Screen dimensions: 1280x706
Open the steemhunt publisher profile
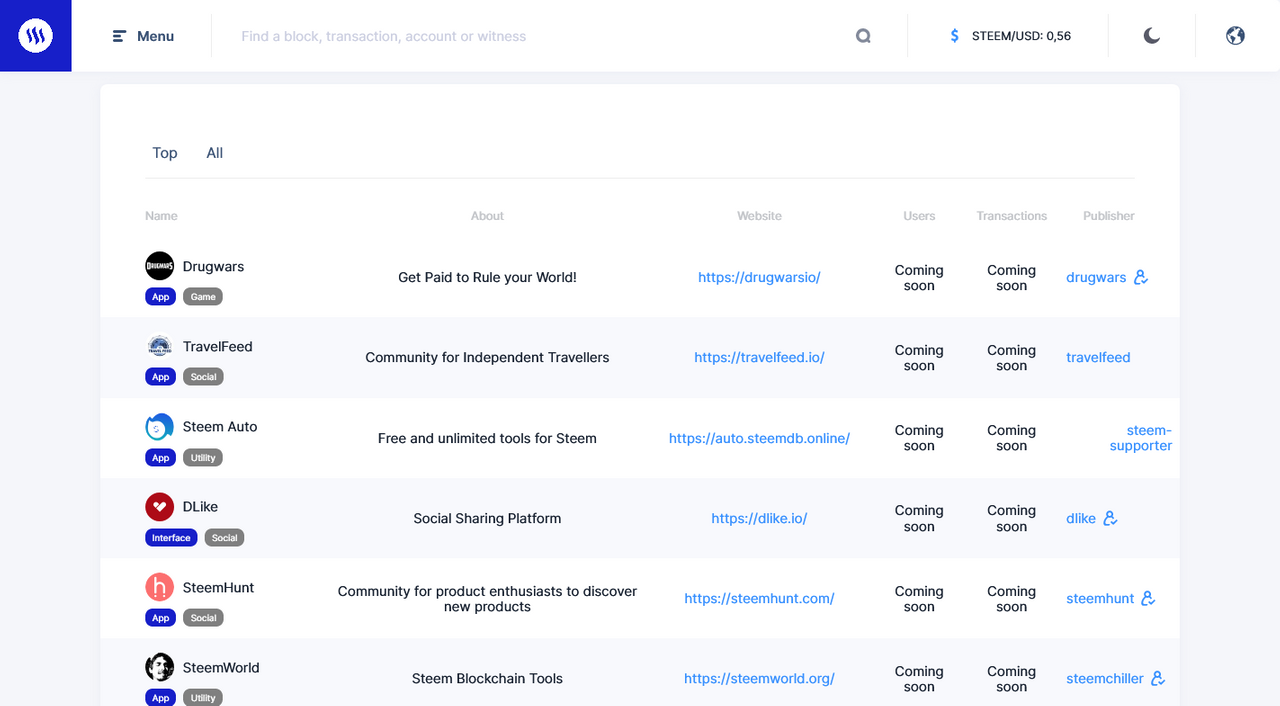click(1100, 598)
